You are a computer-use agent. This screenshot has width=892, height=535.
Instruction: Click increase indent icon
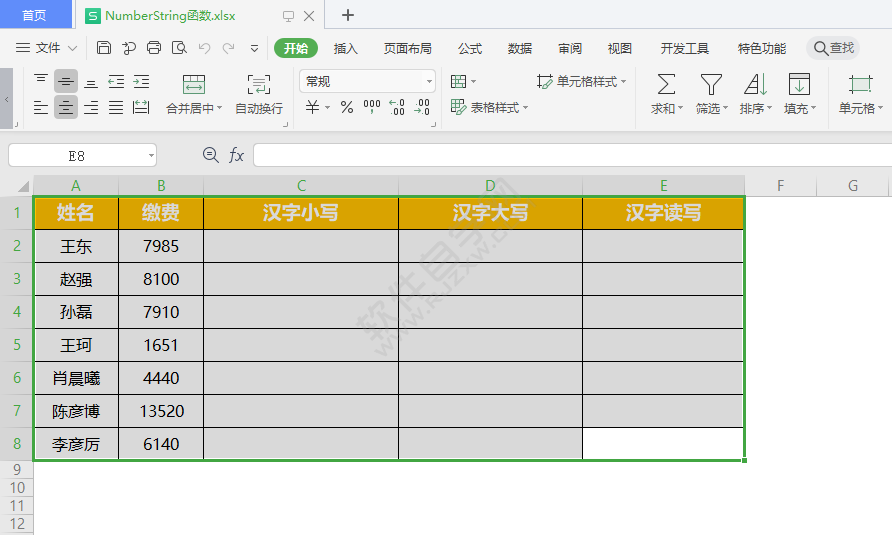pyautogui.click(x=141, y=81)
